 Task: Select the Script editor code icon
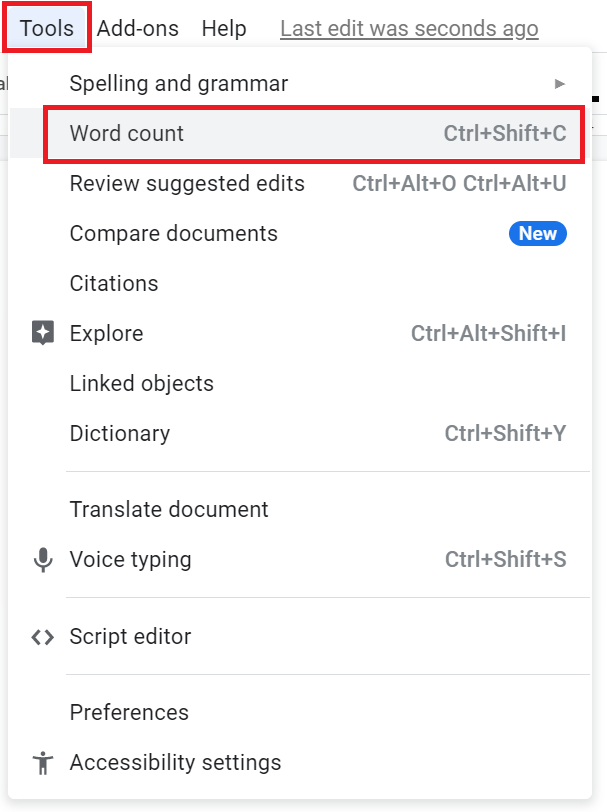pyautogui.click(x=43, y=637)
